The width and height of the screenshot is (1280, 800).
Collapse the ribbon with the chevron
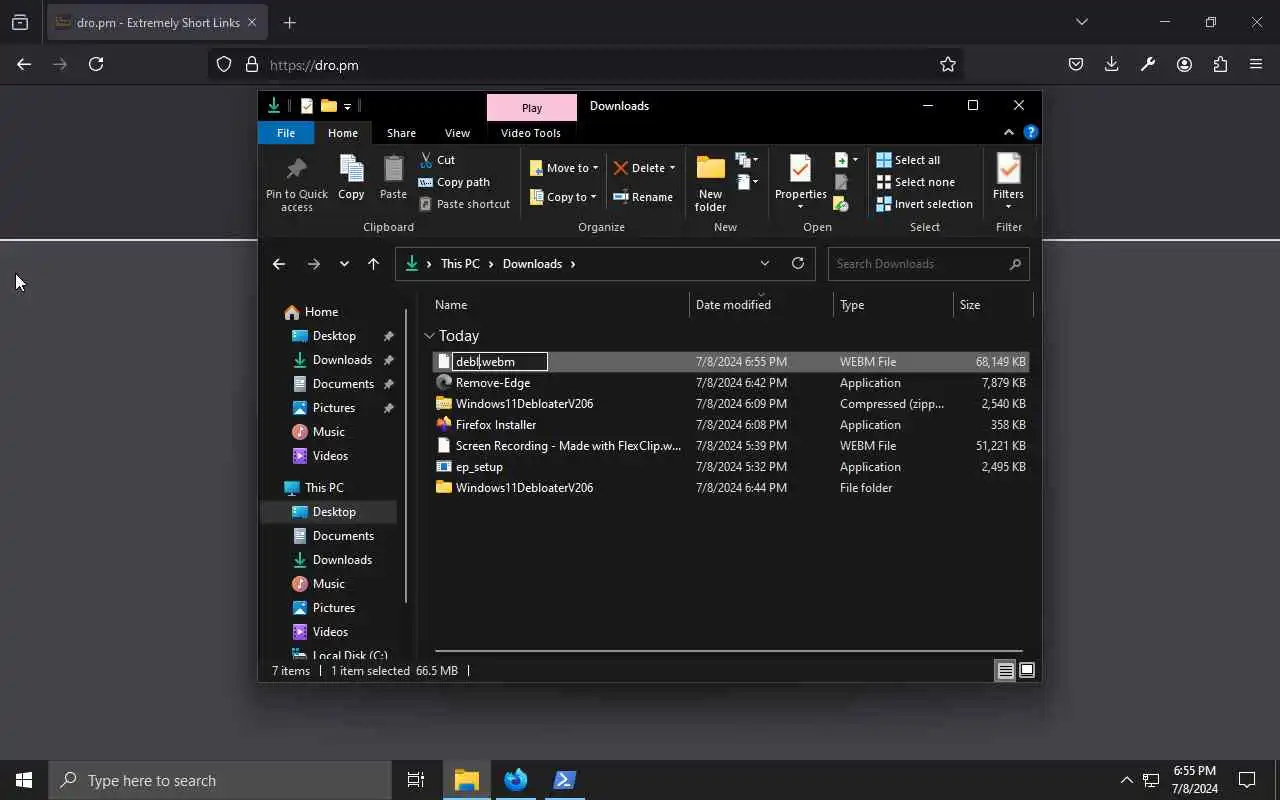point(1008,132)
